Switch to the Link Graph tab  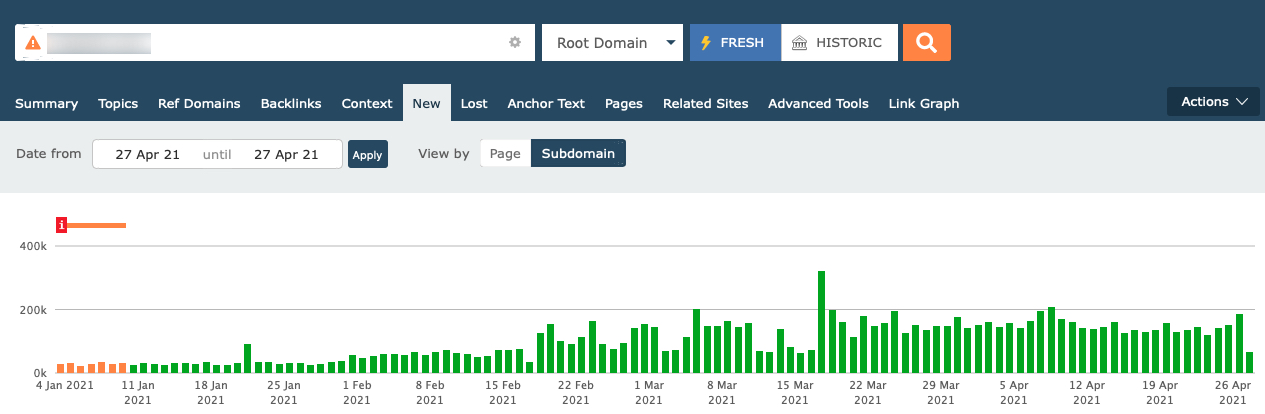point(923,103)
